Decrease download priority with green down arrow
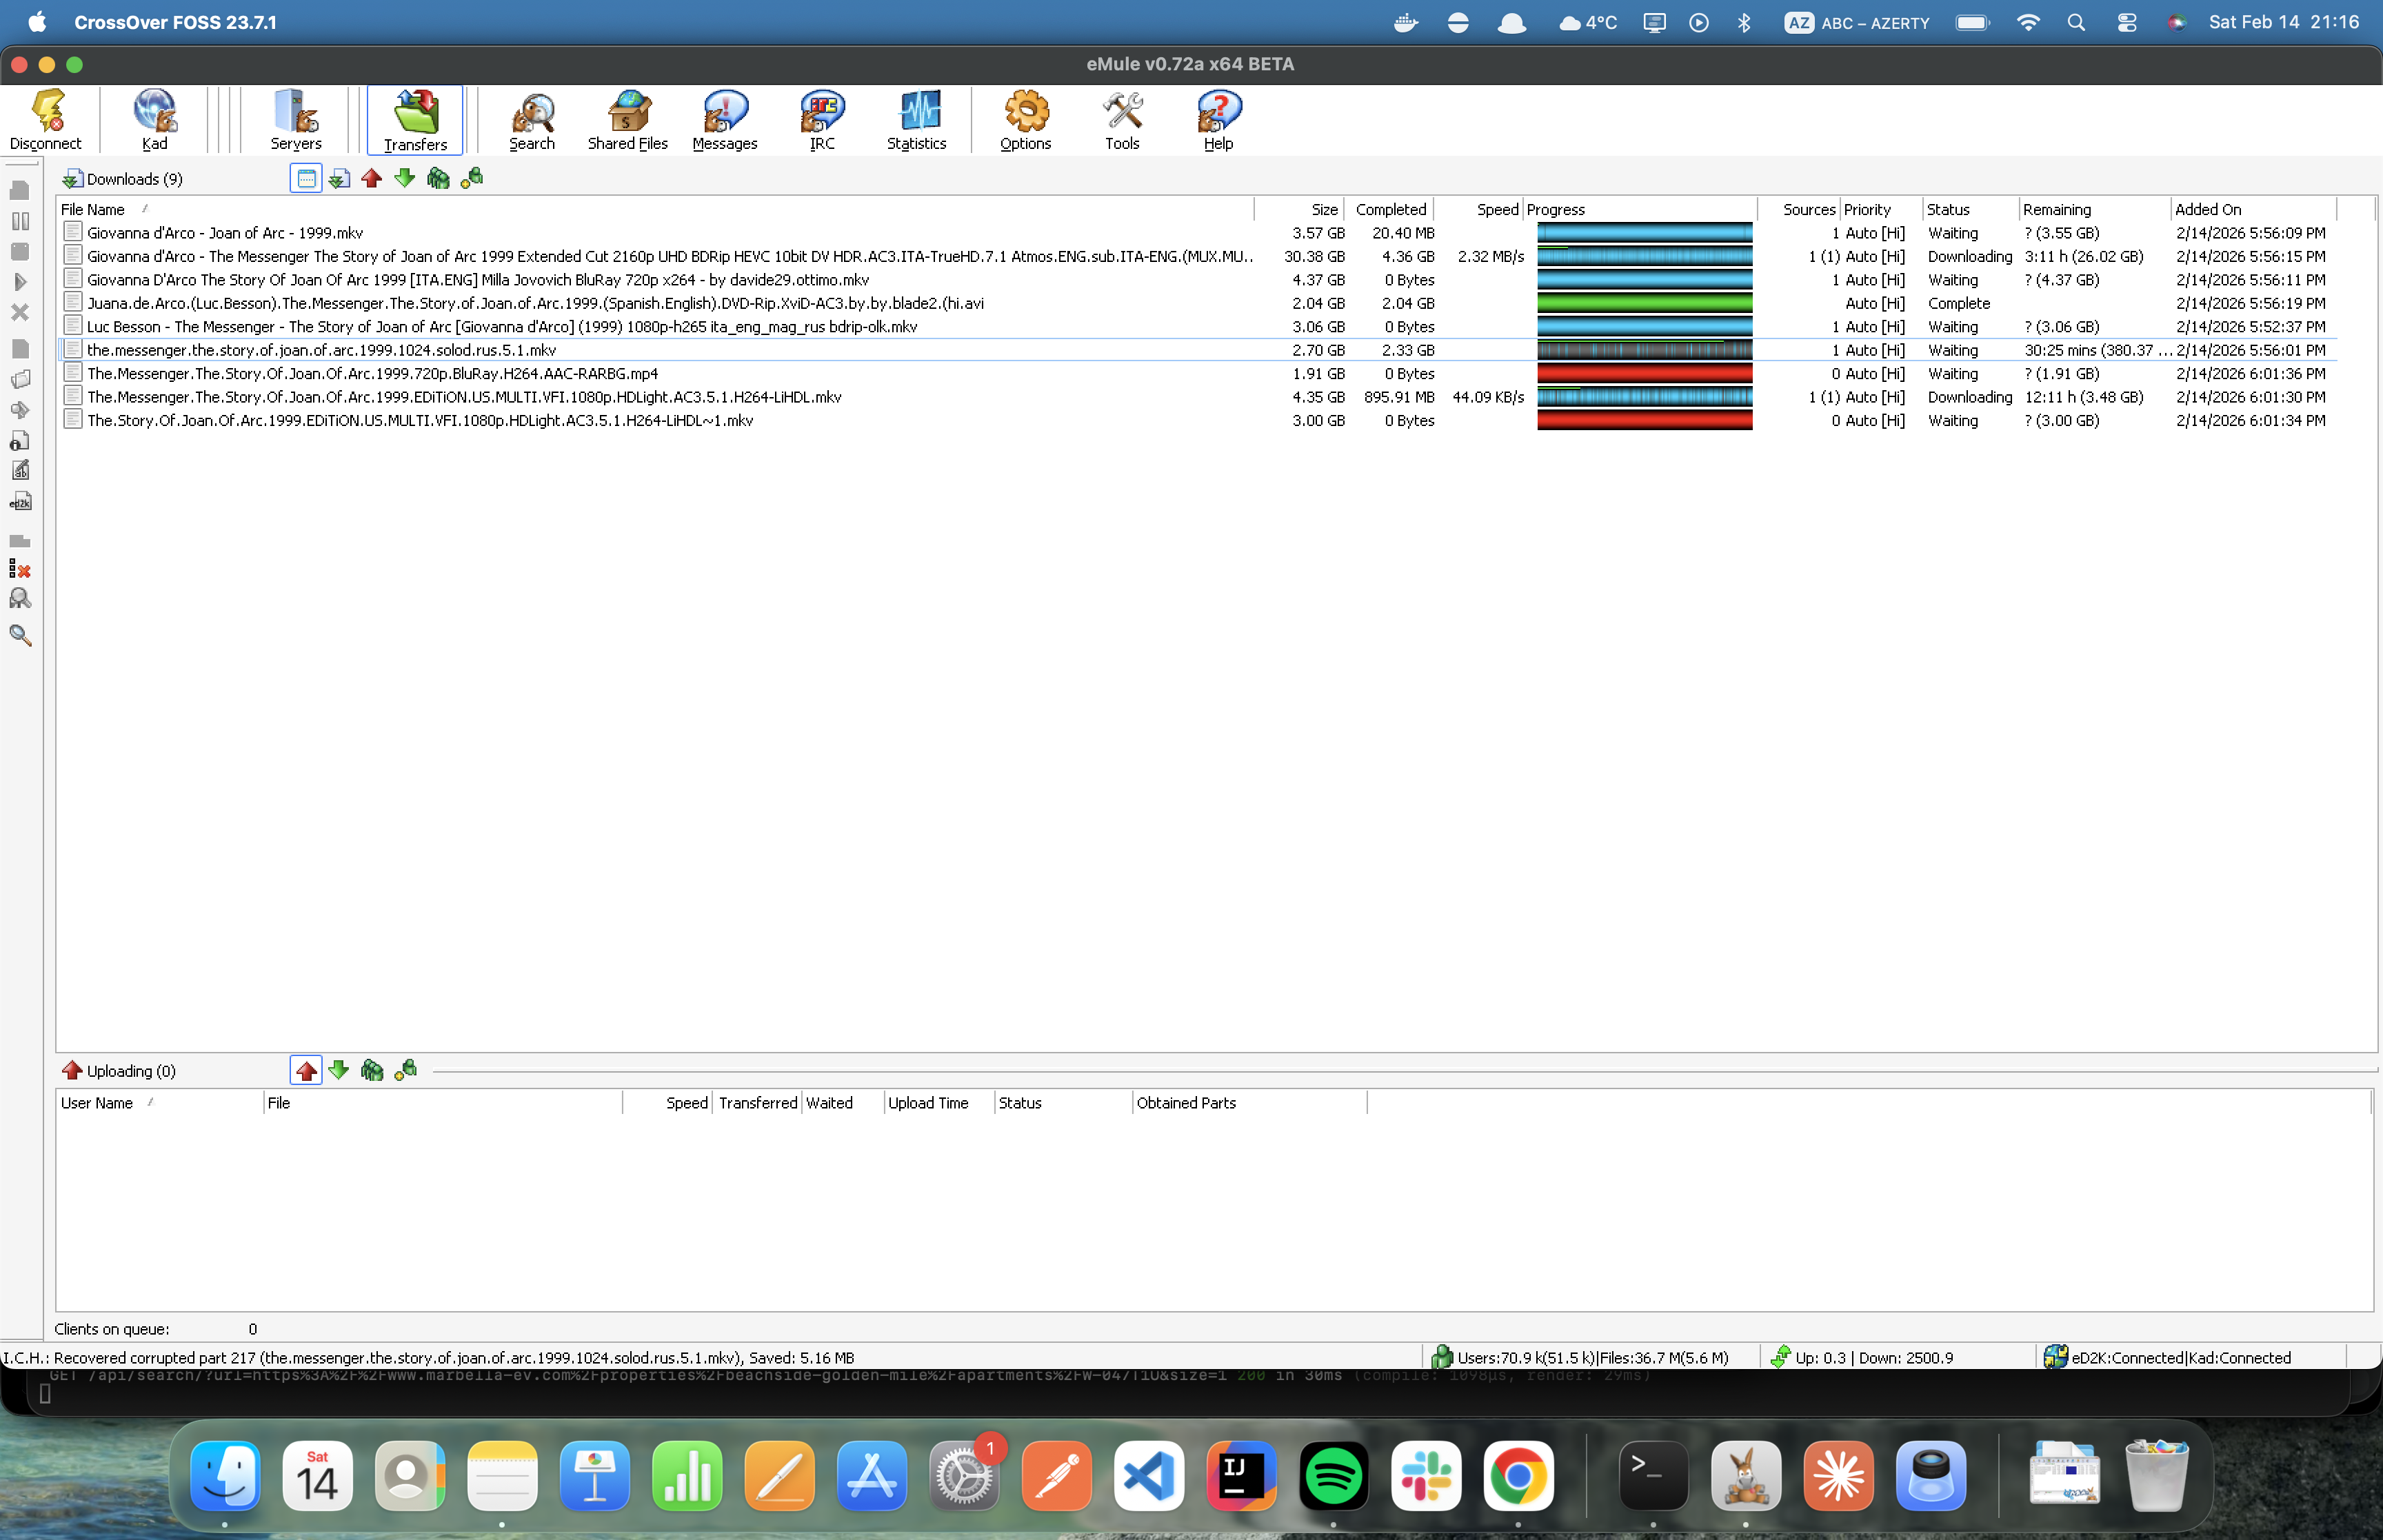The height and width of the screenshot is (1540, 2383). click(x=404, y=178)
